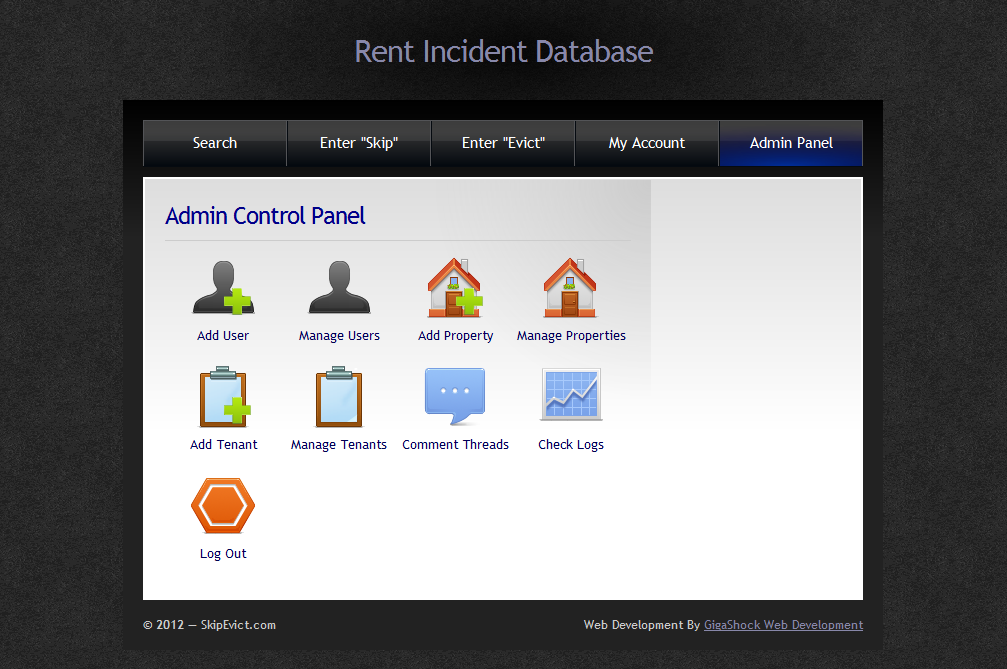Click the orange Log Out hexagon icon

(223, 506)
